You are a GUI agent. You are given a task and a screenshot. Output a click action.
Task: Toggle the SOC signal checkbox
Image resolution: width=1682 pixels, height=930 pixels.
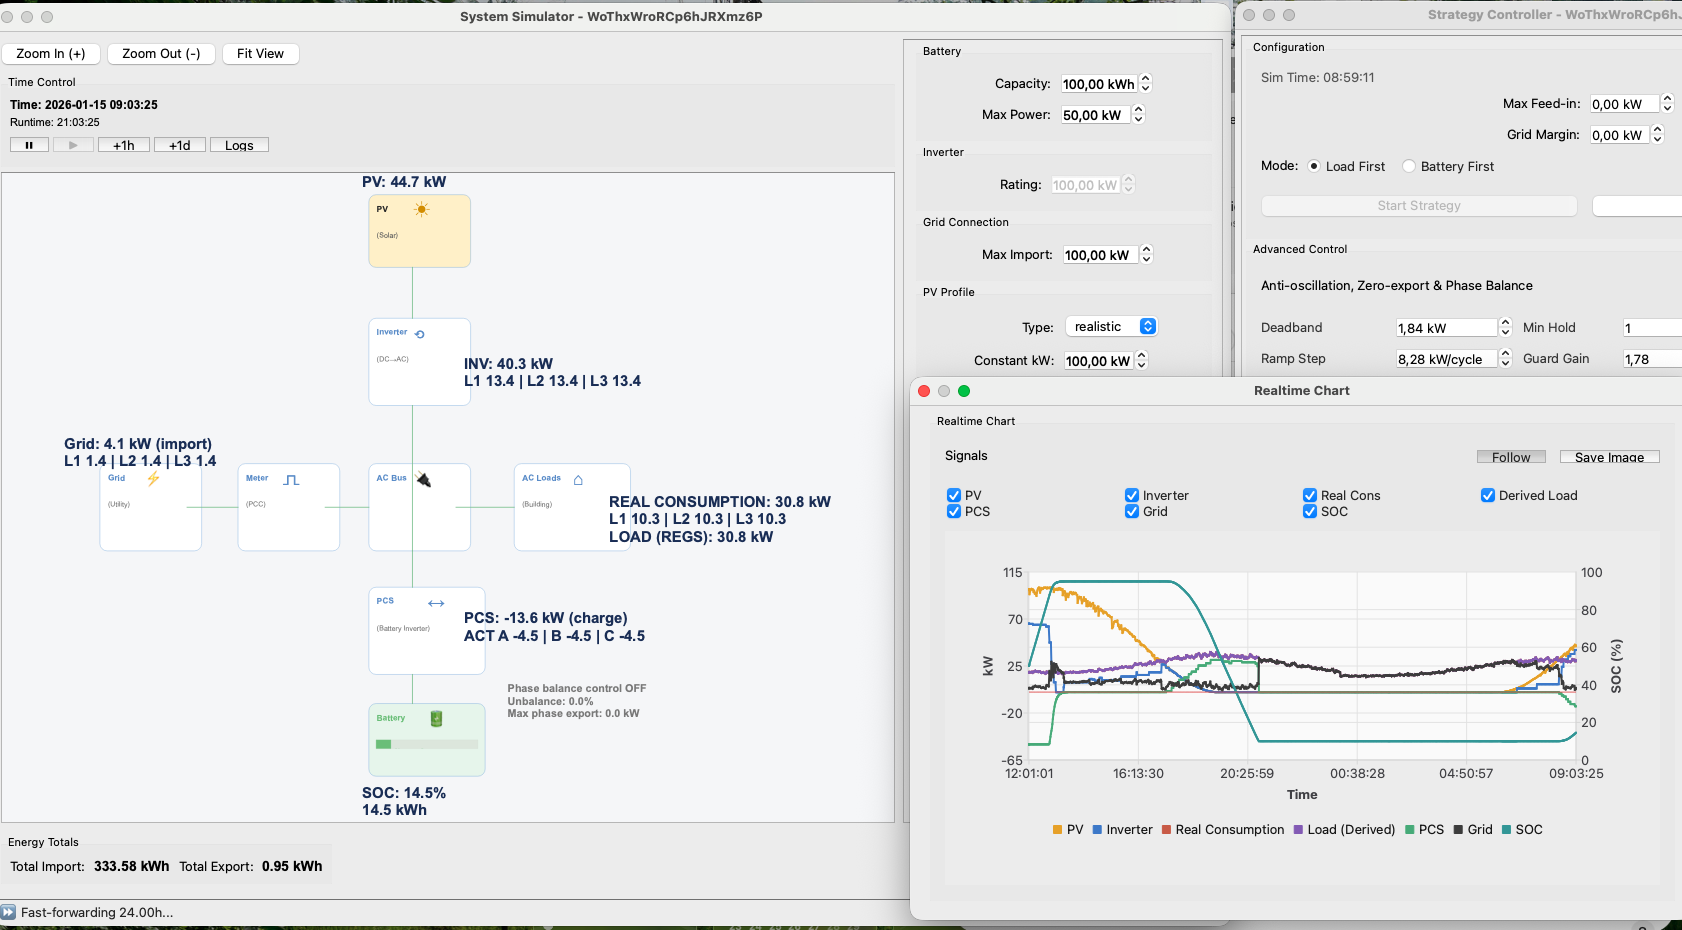click(x=1310, y=511)
